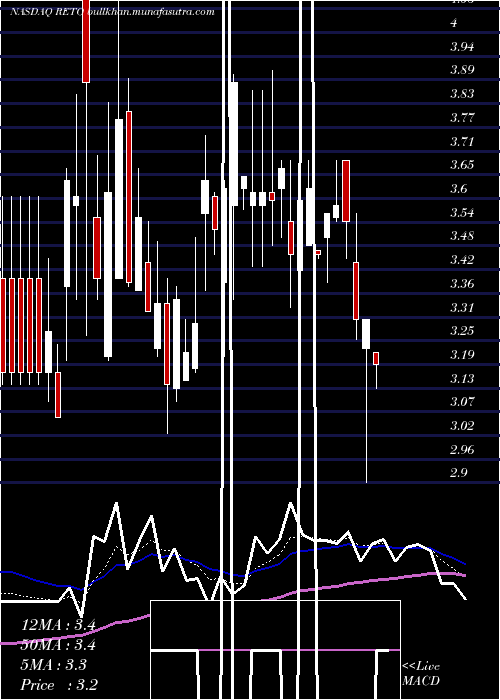Click the price axis label 2.9
Viewport: 500px width, 700px height.
[459, 472]
